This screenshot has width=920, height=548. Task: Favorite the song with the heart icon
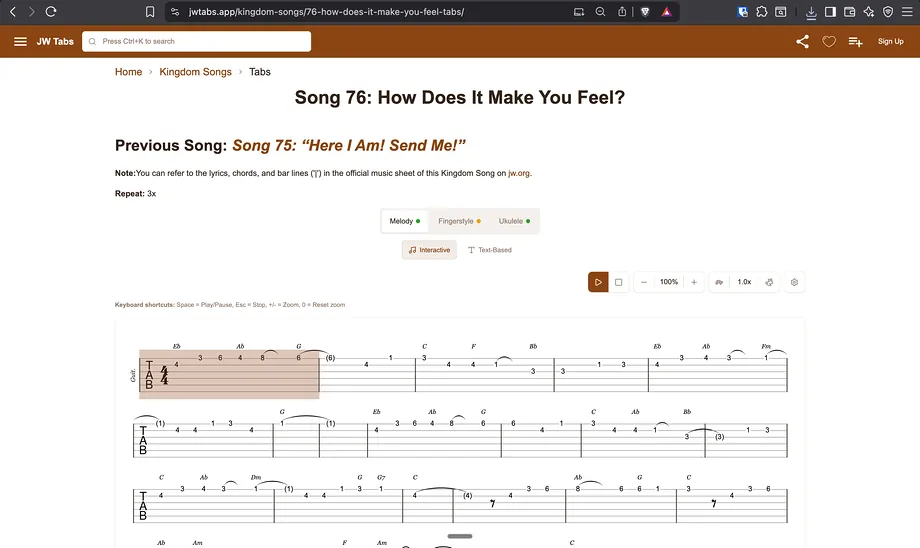click(x=828, y=42)
